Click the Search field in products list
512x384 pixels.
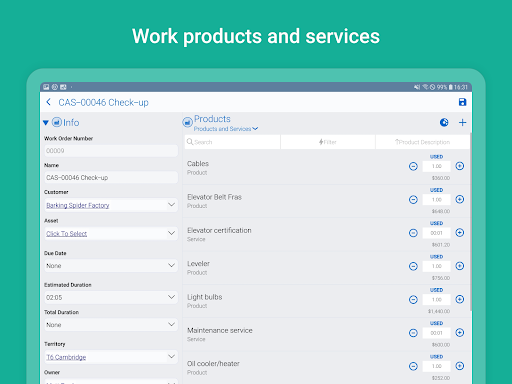pyautogui.click(x=232, y=142)
